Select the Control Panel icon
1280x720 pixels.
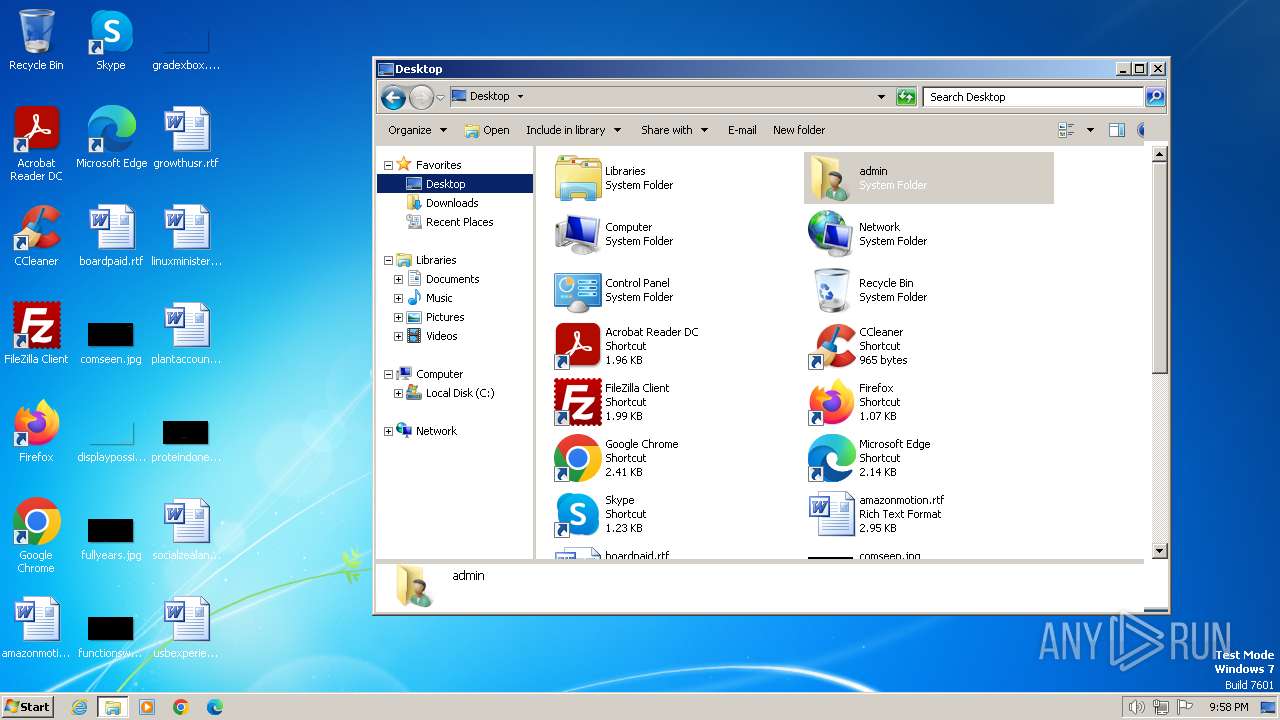tap(577, 290)
